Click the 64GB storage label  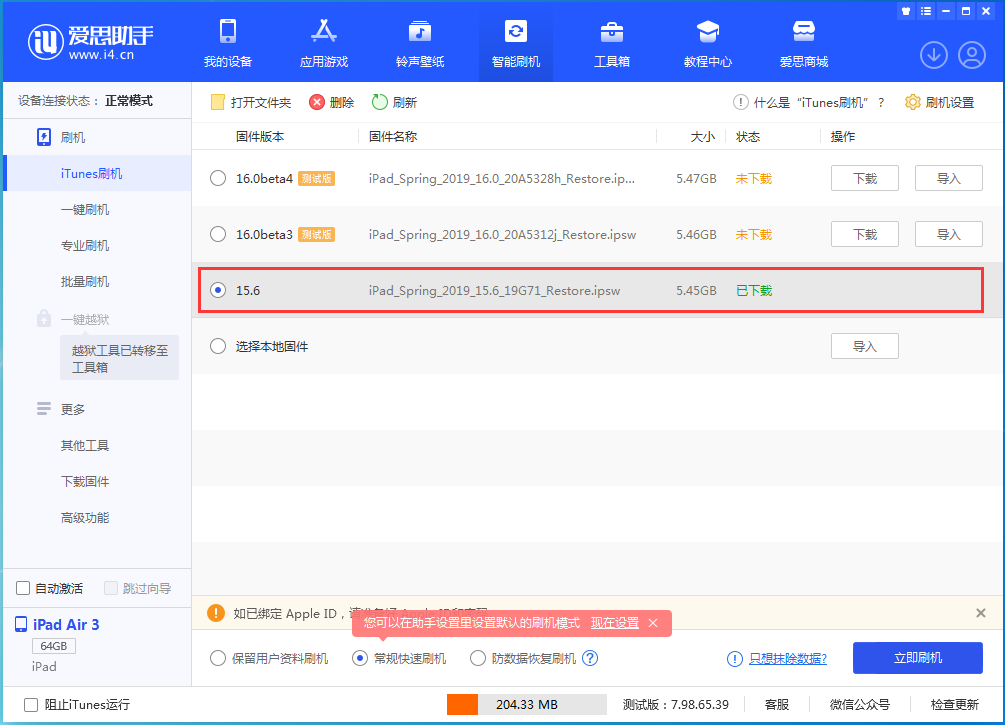(54, 646)
